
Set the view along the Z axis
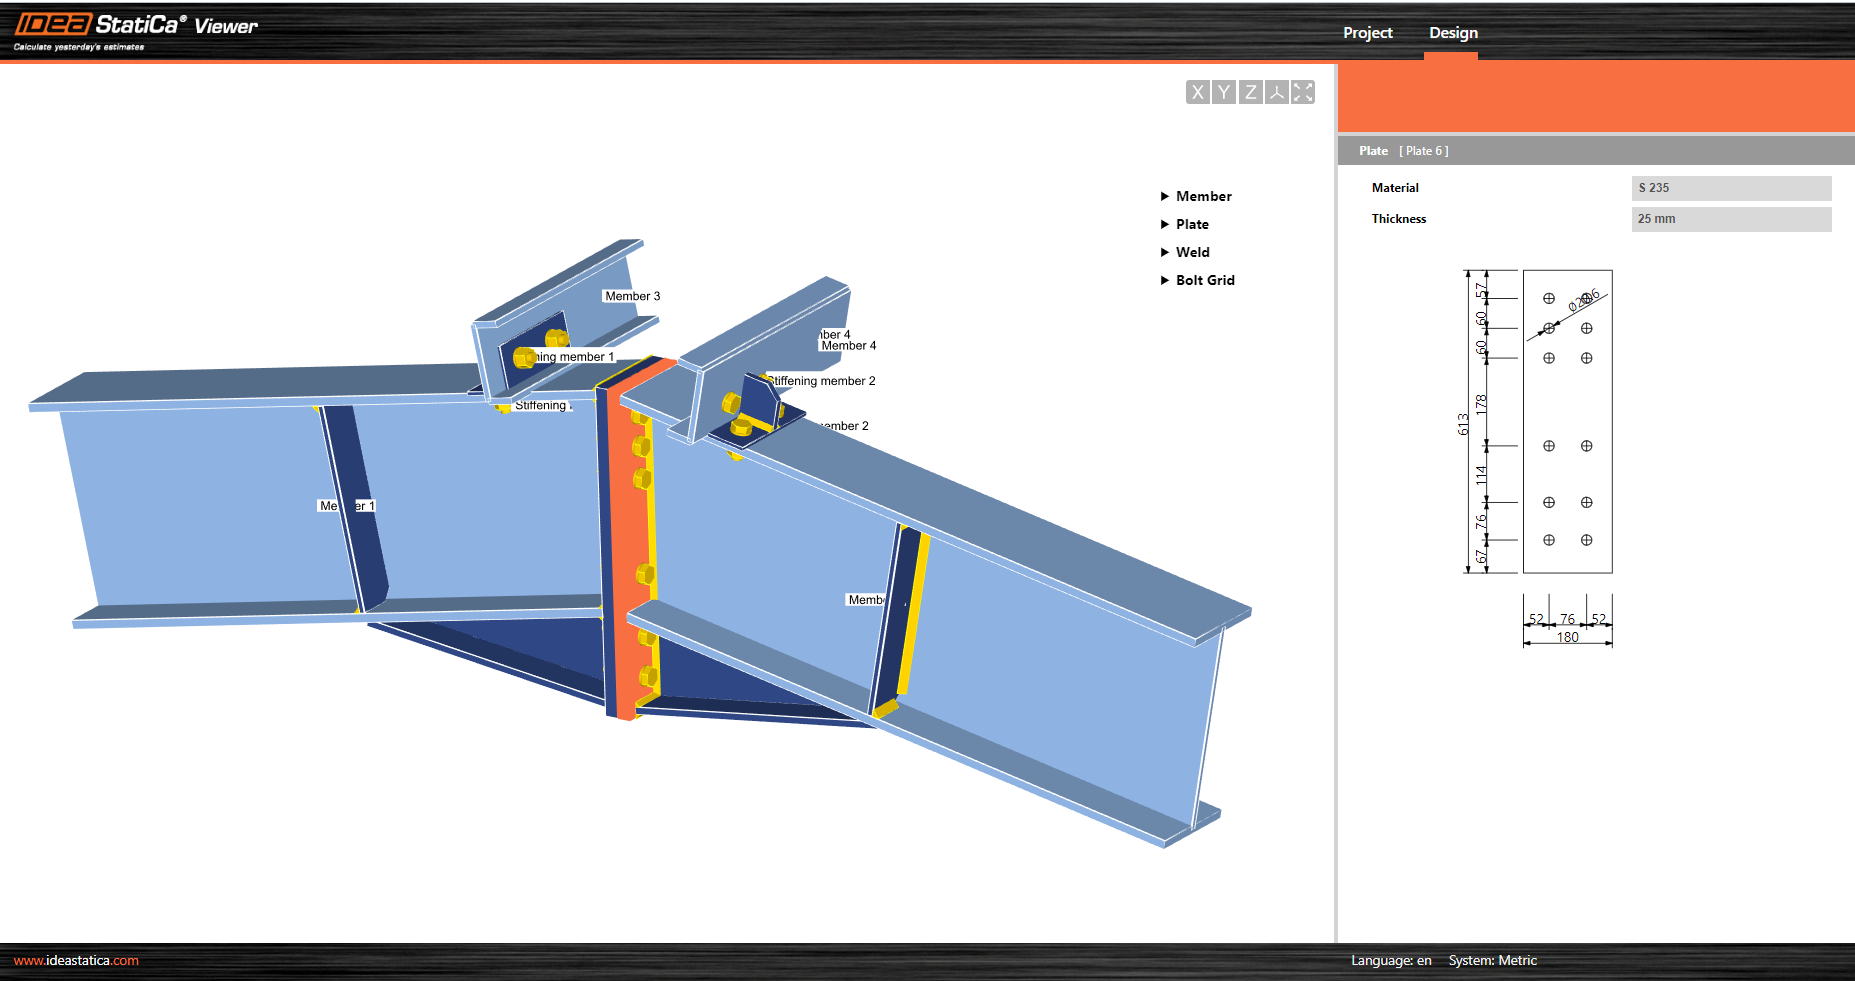pyautogui.click(x=1250, y=92)
